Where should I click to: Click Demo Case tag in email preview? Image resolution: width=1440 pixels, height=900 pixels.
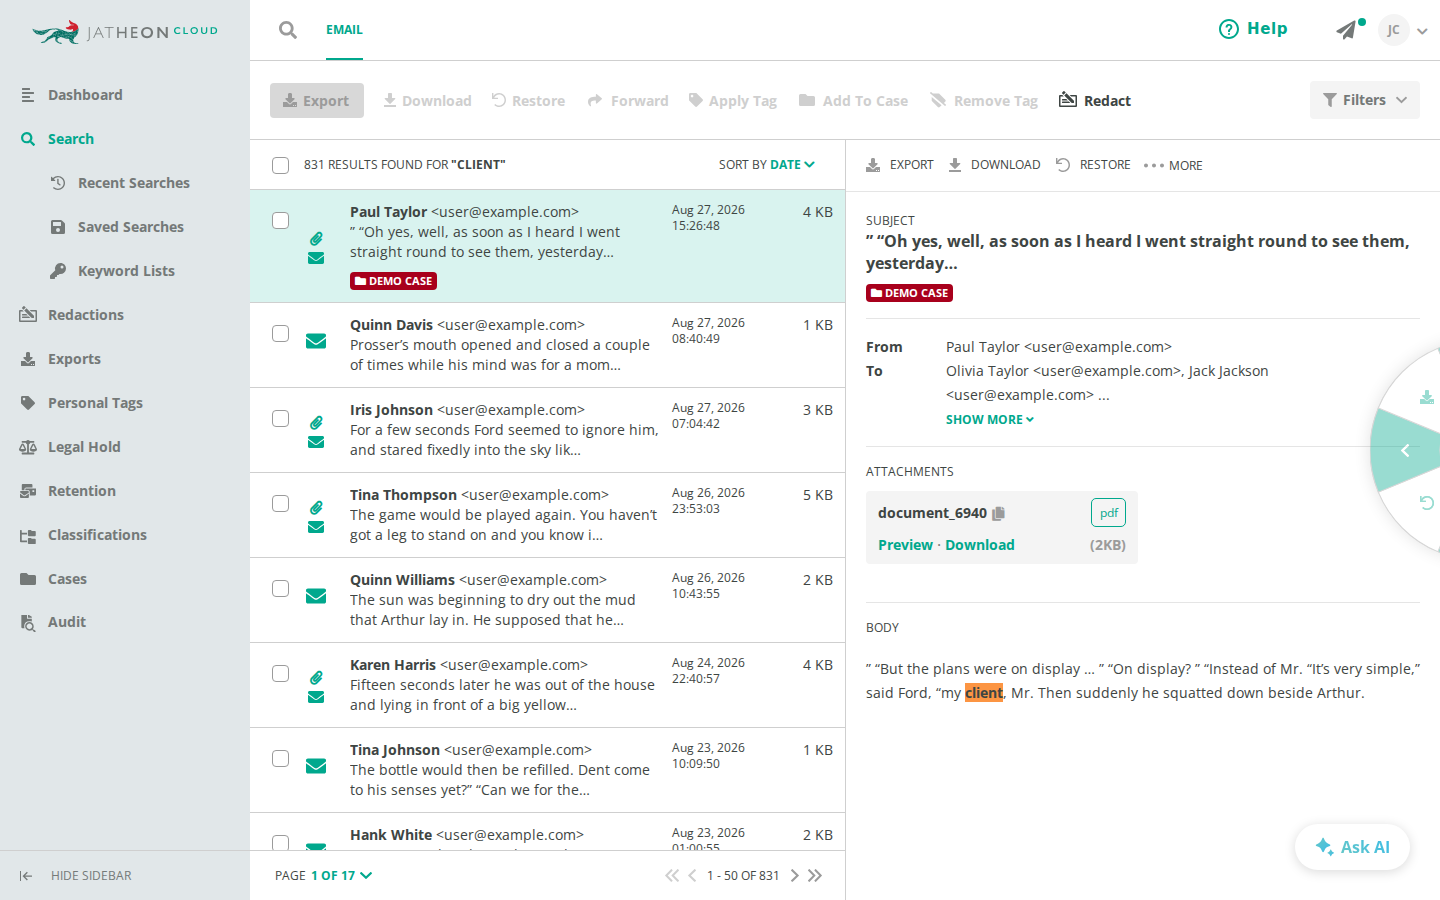pos(909,293)
